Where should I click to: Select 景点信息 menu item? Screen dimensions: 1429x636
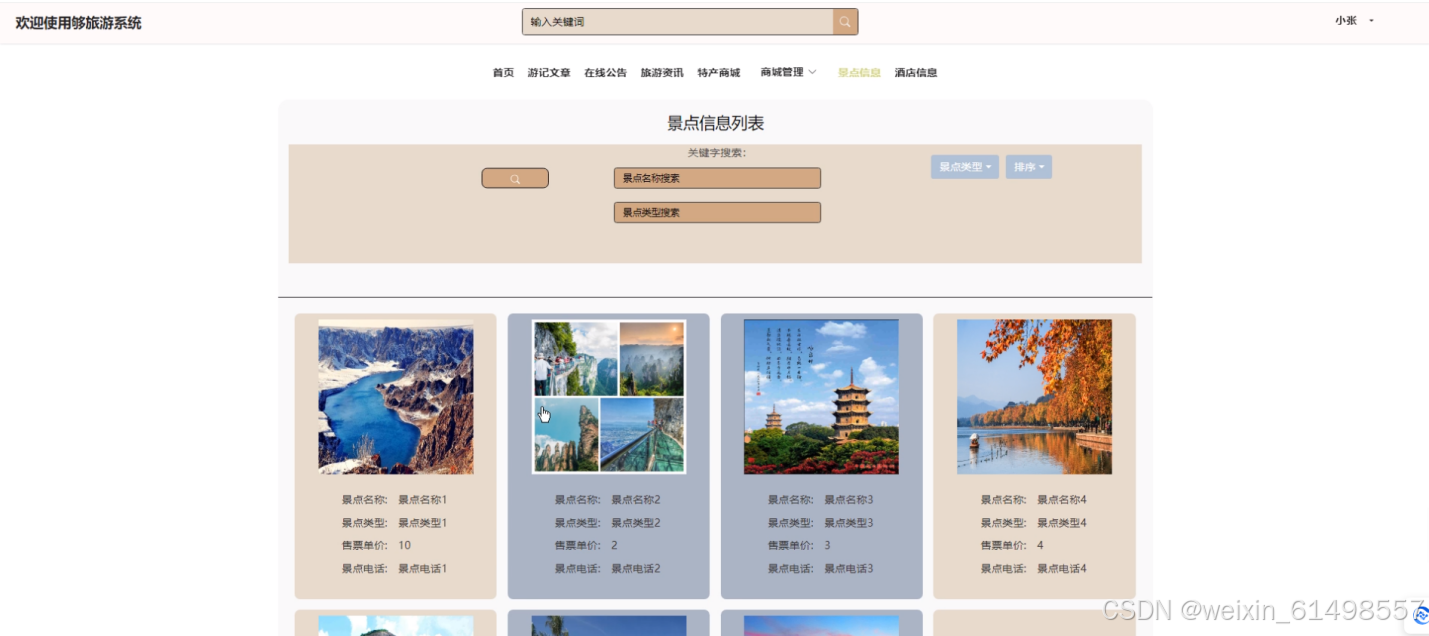(859, 73)
